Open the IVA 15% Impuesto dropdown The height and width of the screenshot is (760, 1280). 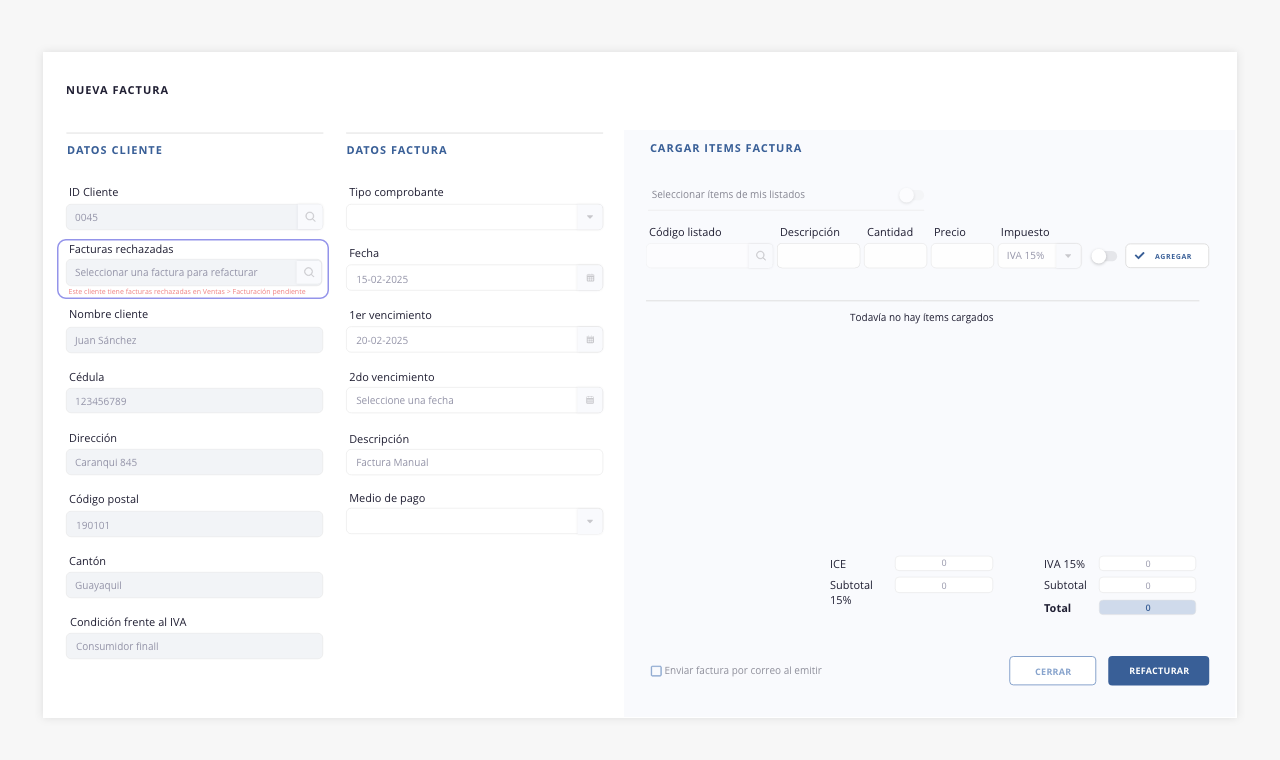1040,256
